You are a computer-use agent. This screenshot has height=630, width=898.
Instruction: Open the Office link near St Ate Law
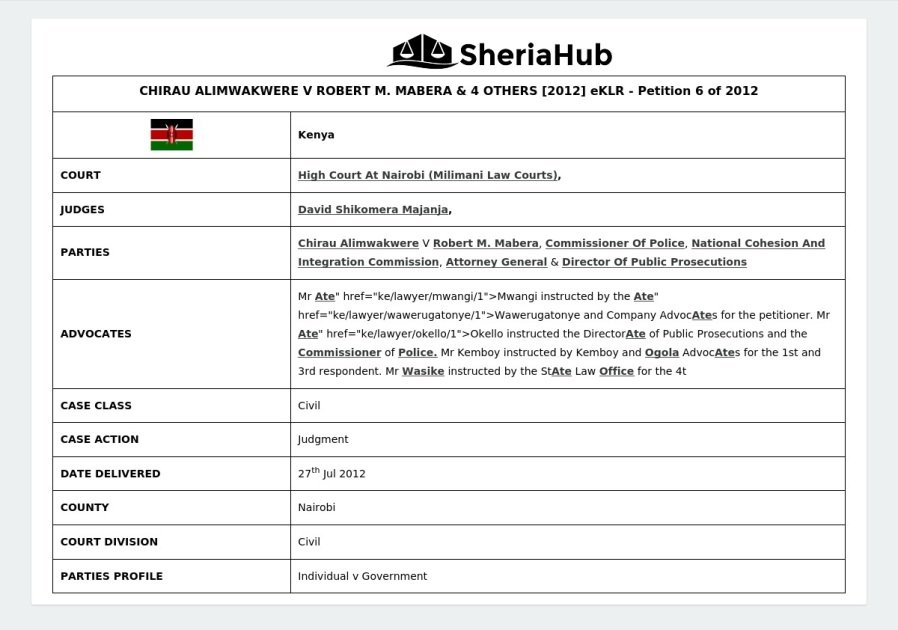click(x=617, y=371)
